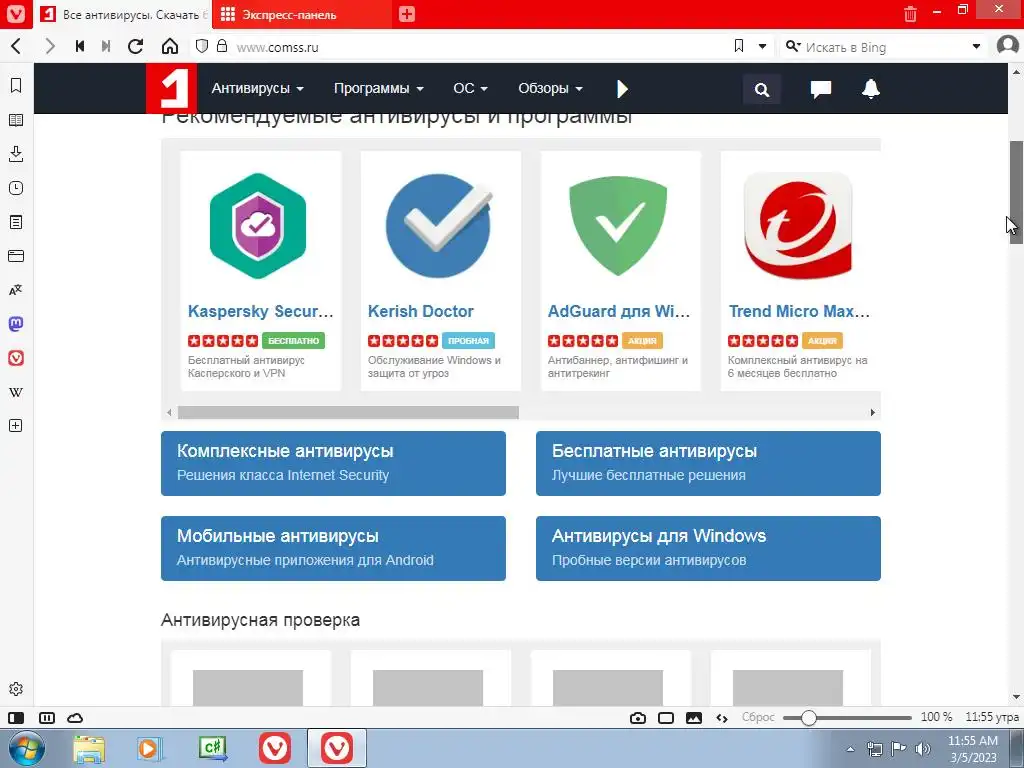The image size is (1024, 768).
Task: Reload the current page
Action: 135,46
